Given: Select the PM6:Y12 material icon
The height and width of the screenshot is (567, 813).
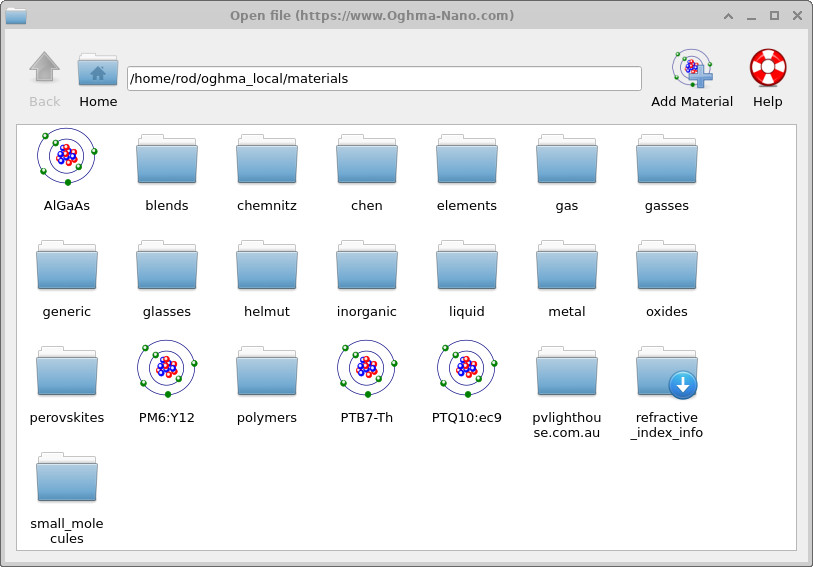Looking at the screenshot, I should pos(167,370).
